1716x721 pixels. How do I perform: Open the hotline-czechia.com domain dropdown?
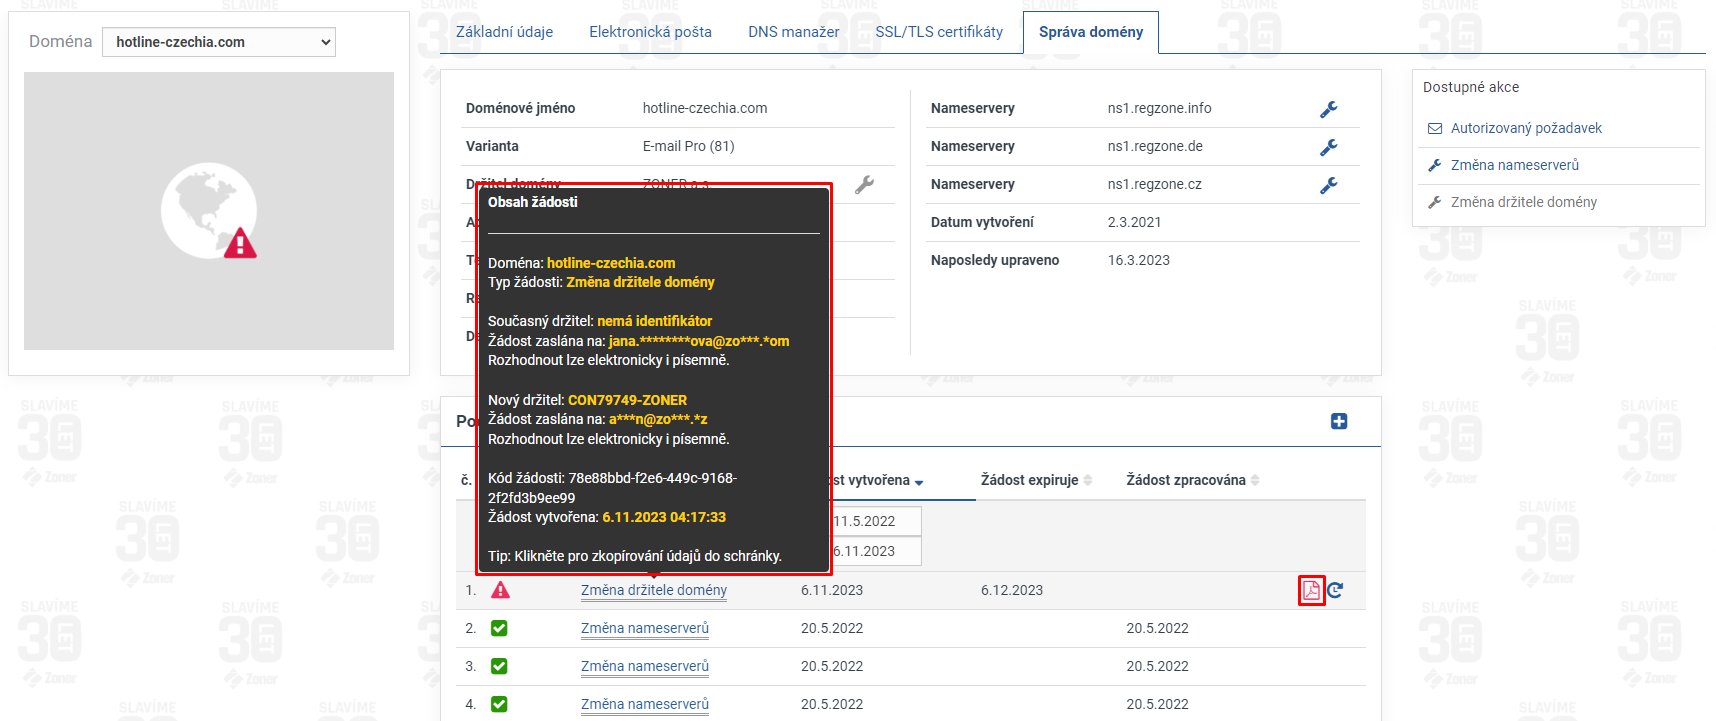(218, 42)
